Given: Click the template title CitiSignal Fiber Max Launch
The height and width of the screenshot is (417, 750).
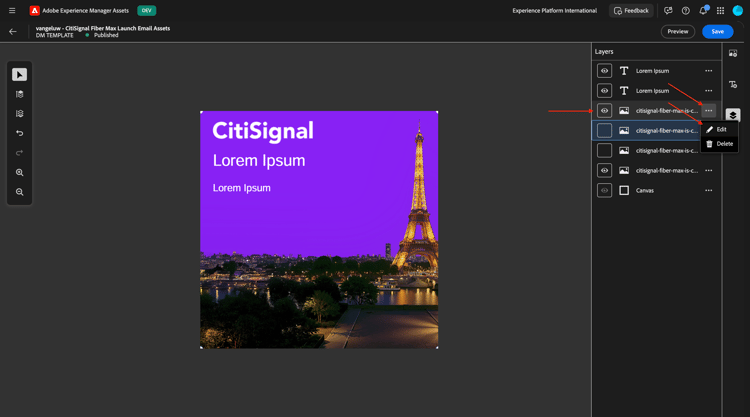Looking at the screenshot, I should click(103, 28).
